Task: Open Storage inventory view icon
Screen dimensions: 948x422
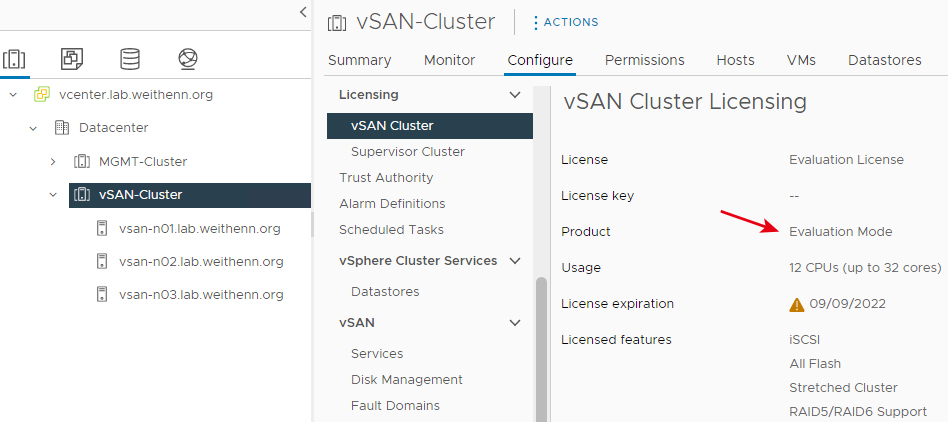Action: pyautogui.click(x=130, y=59)
